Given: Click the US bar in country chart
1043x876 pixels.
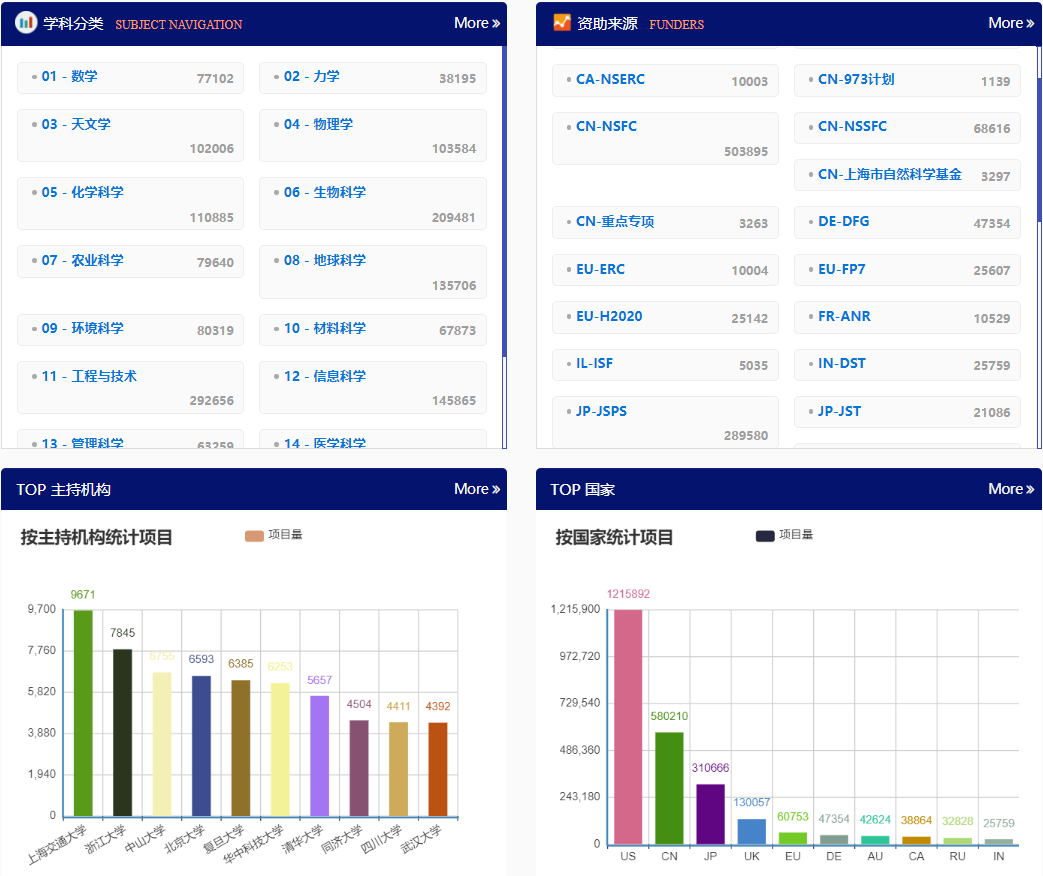Looking at the screenshot, I should [628, 726].
